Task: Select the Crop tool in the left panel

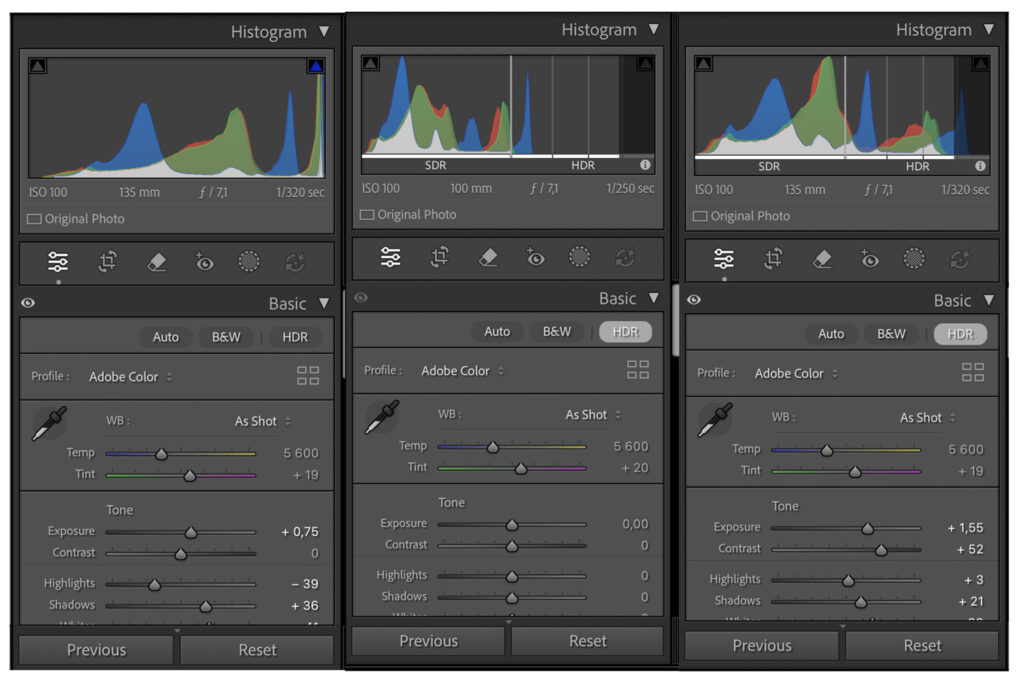Action: (107, 262)
